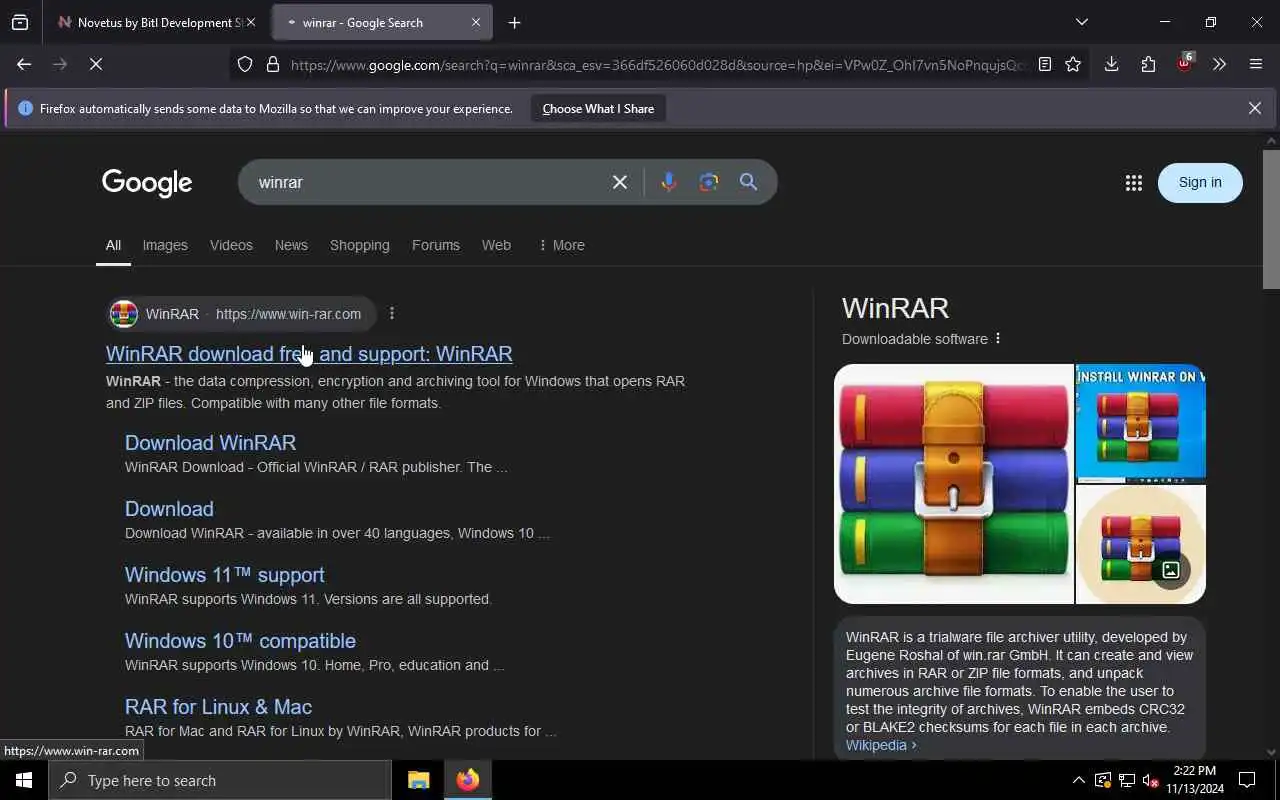List all tabs dropdown arrow
The height and width of the screenshot is (800, 1280).
(x=1082, y=22)
